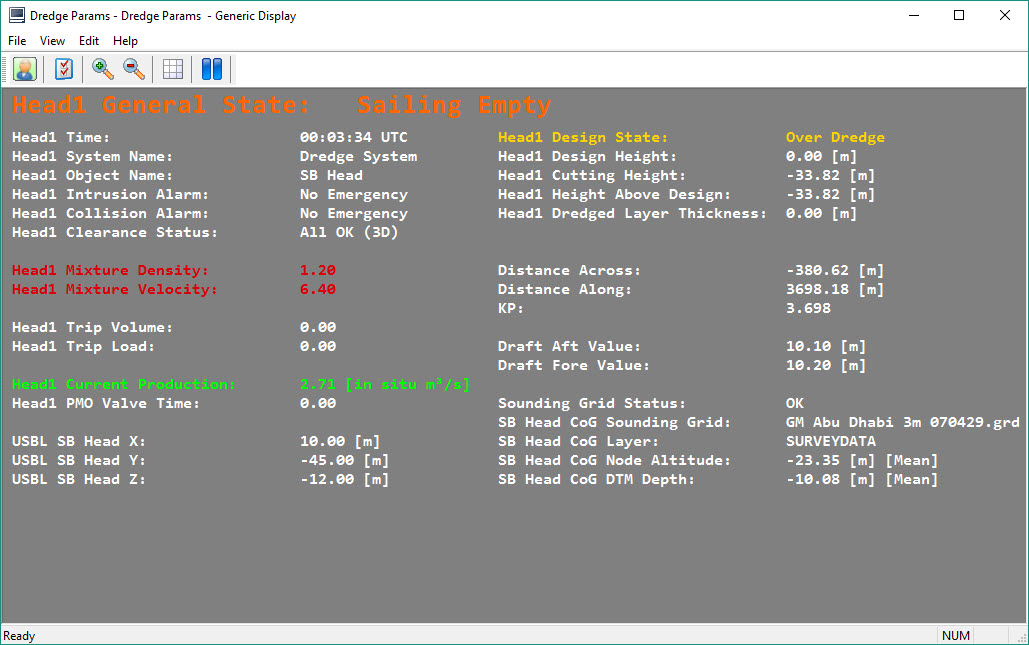The image size is (1029, 645).
Task: Click the Over Dredge design state value
Action: (x=835, y=137)
